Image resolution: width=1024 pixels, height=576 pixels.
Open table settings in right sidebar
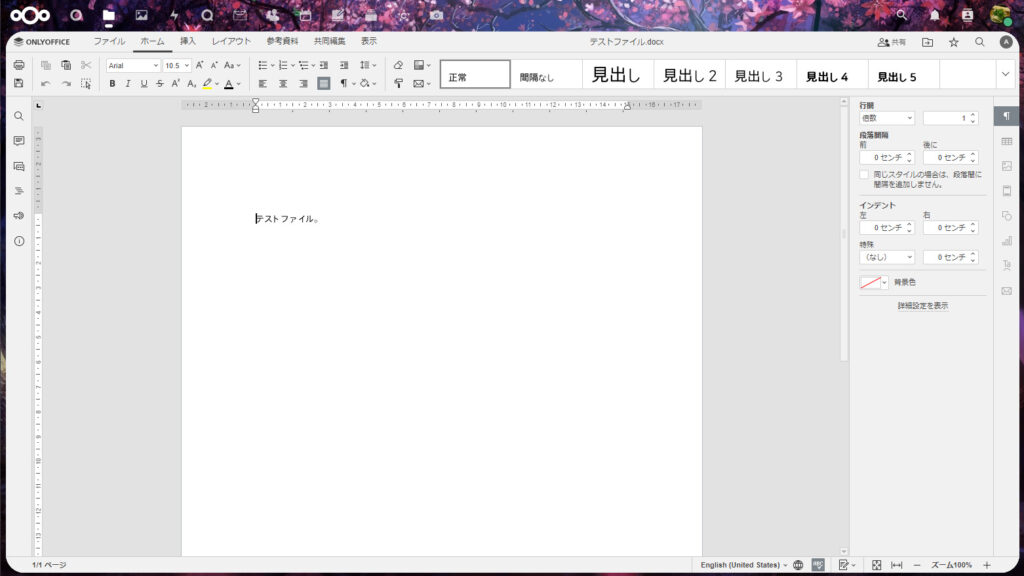[1006, 141]
